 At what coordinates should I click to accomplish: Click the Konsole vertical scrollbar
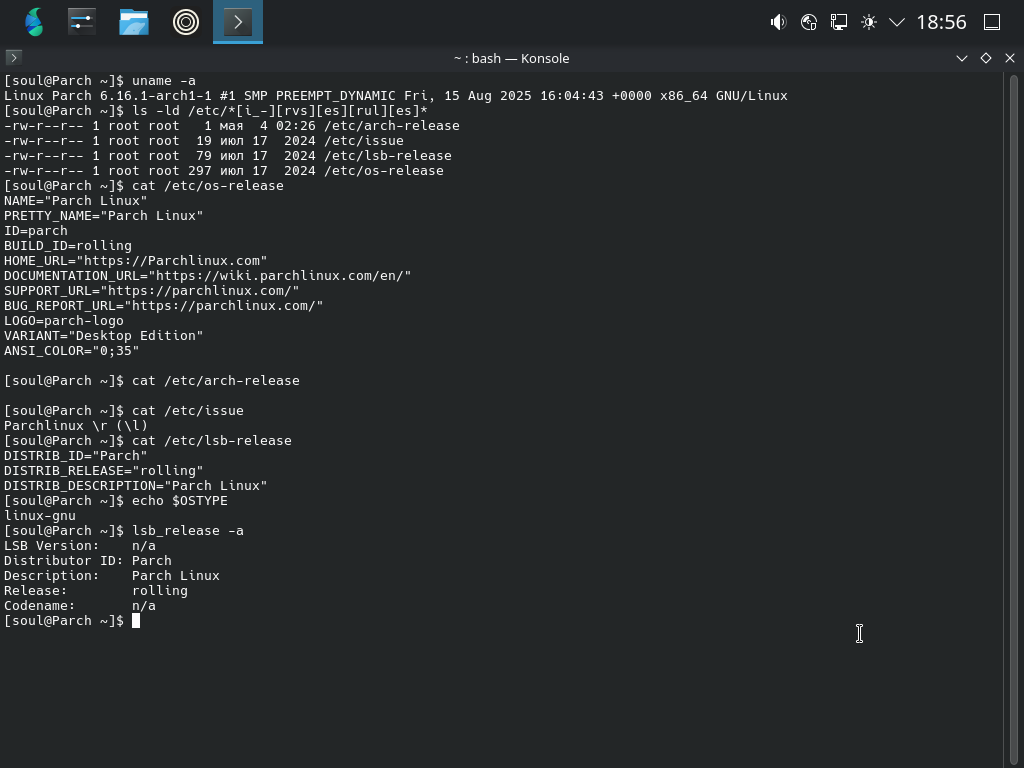coord(1014,421)
